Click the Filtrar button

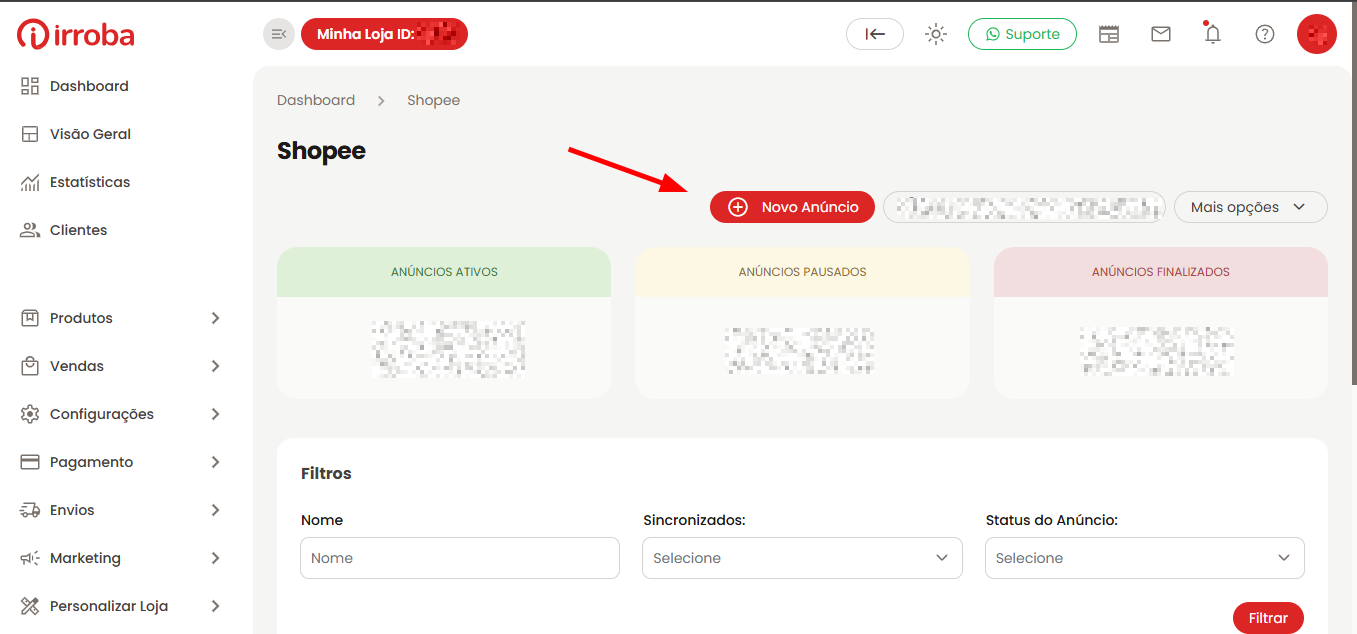click(1268, 618)
